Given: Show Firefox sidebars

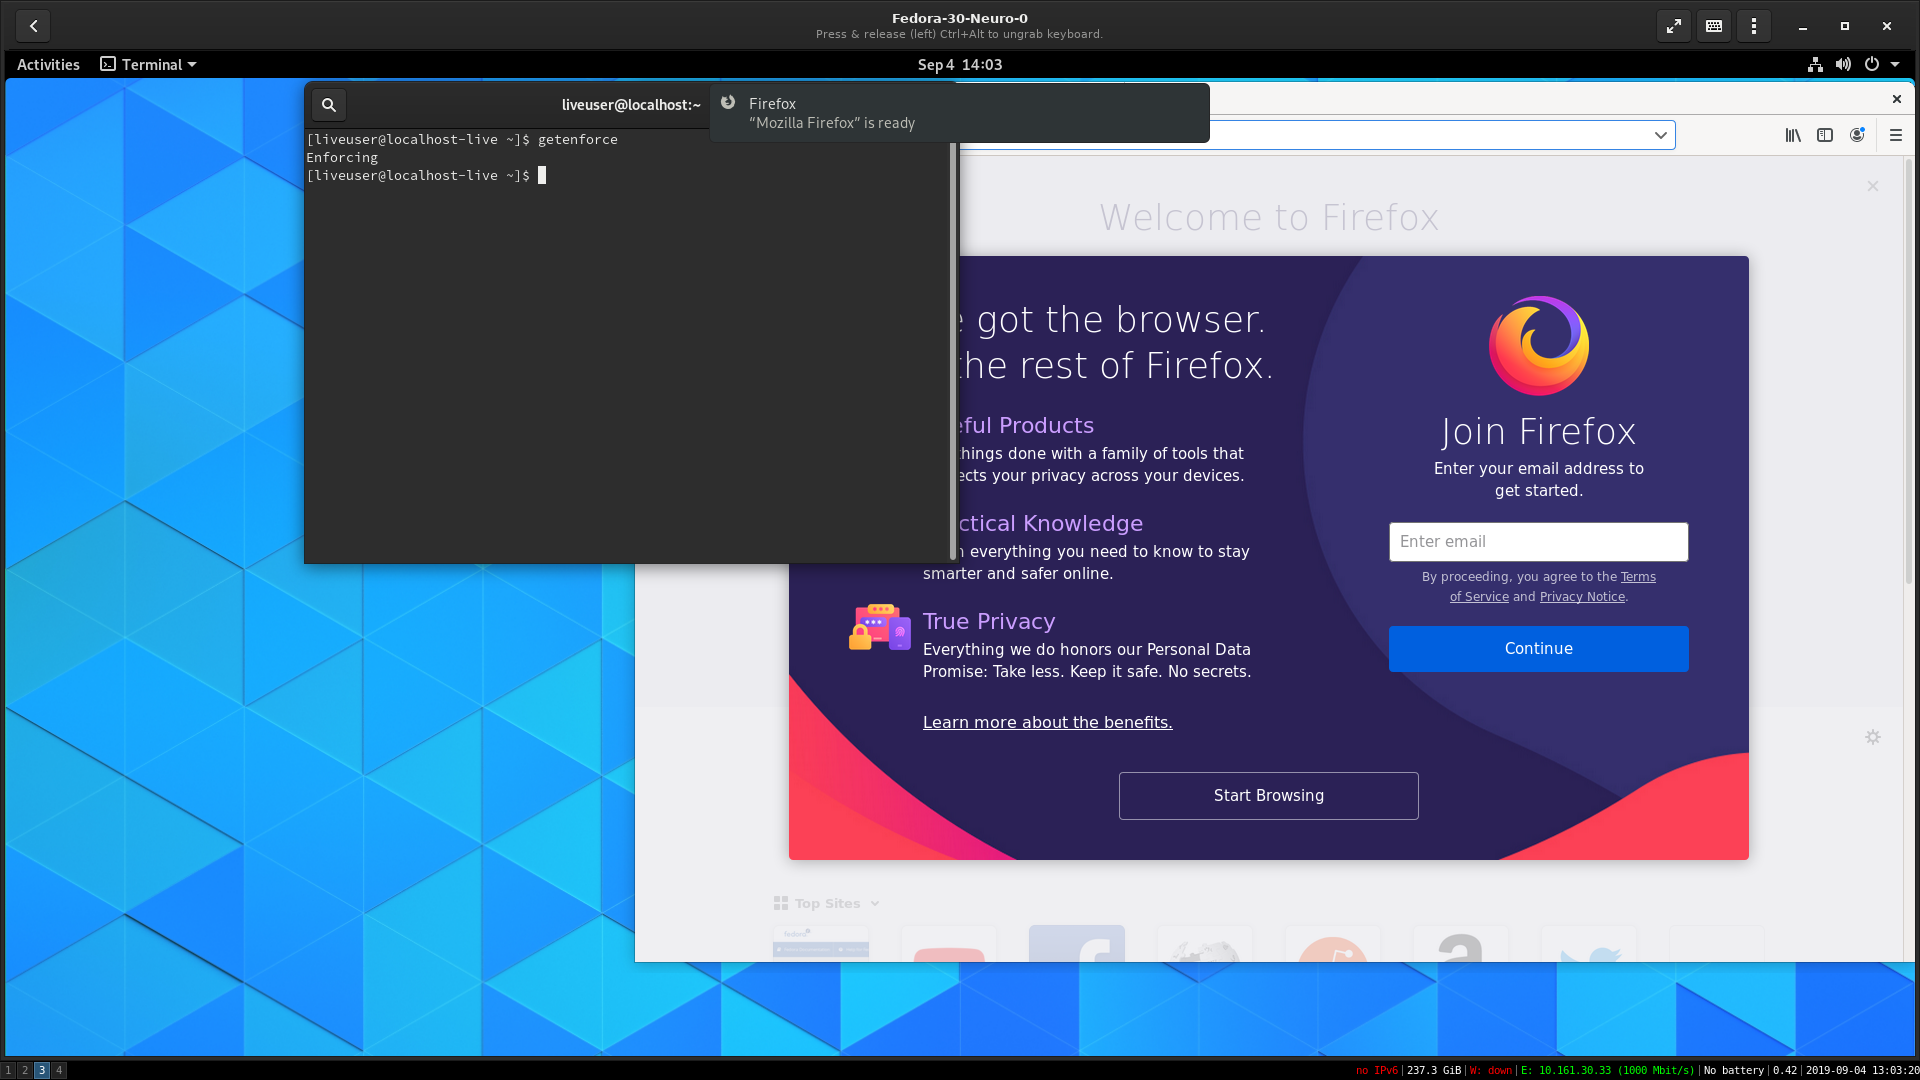Looking at the screenshot, I should (x=1825, y=135).
